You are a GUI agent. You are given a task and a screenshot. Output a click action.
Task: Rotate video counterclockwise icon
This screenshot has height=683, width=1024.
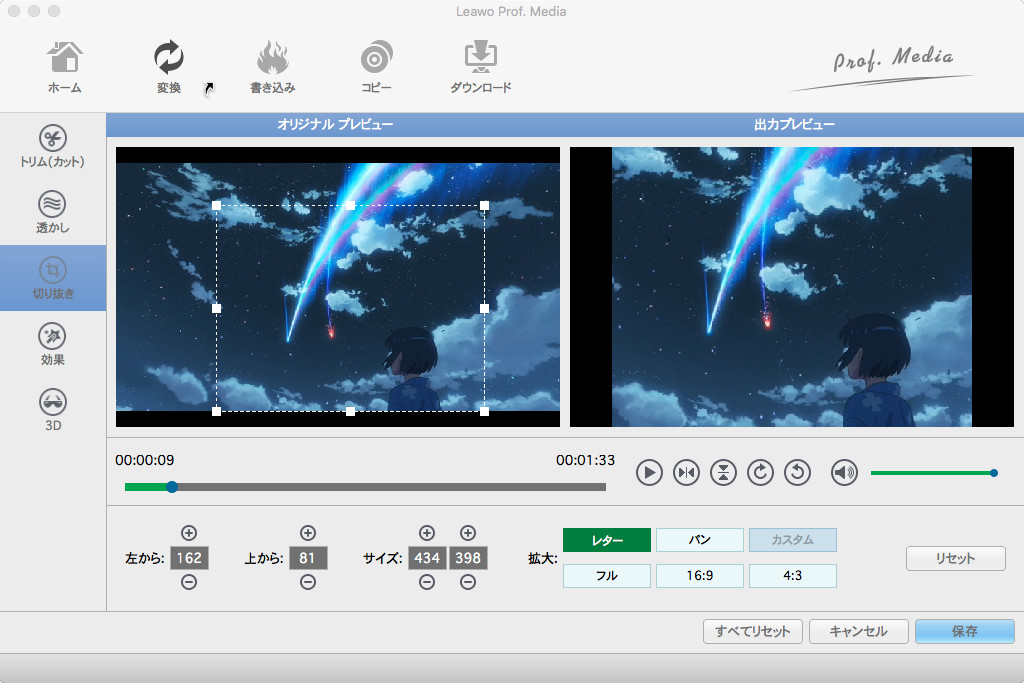point(797,472)
